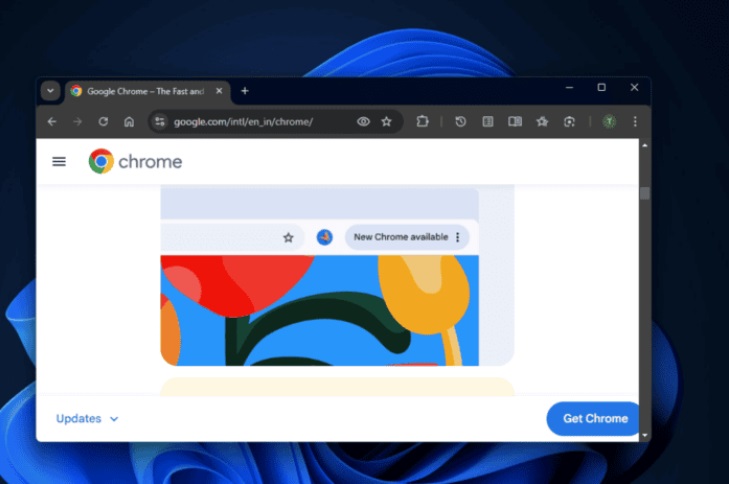Reload the current page
The height and width of the screenshot is (484, 729).
point(103,122)
